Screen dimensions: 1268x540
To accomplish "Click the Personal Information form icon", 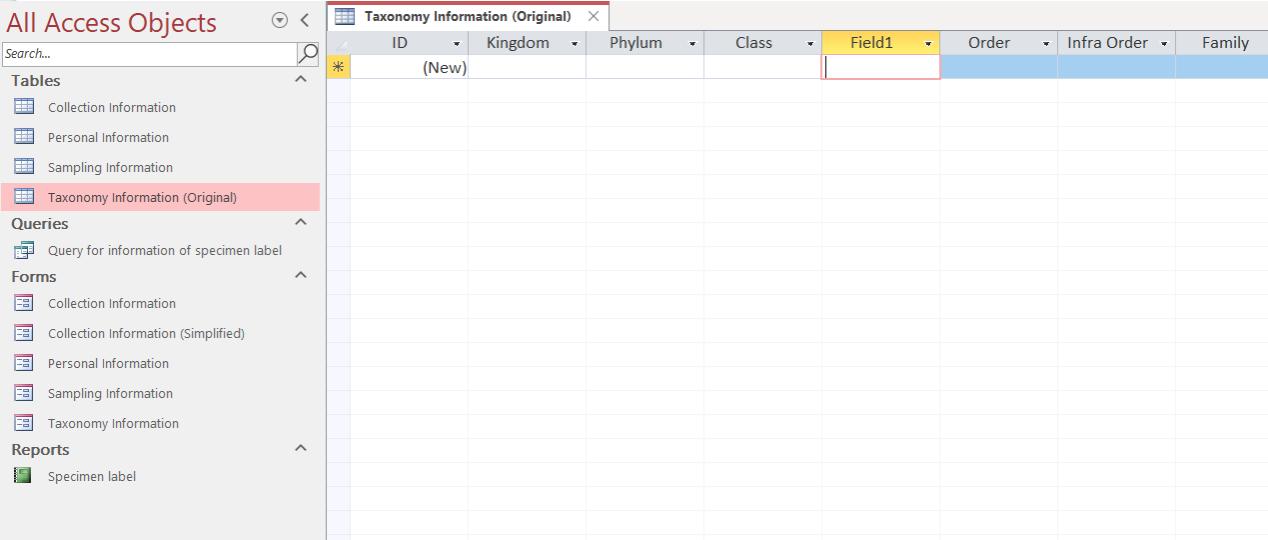I will [x=24, y=363].
